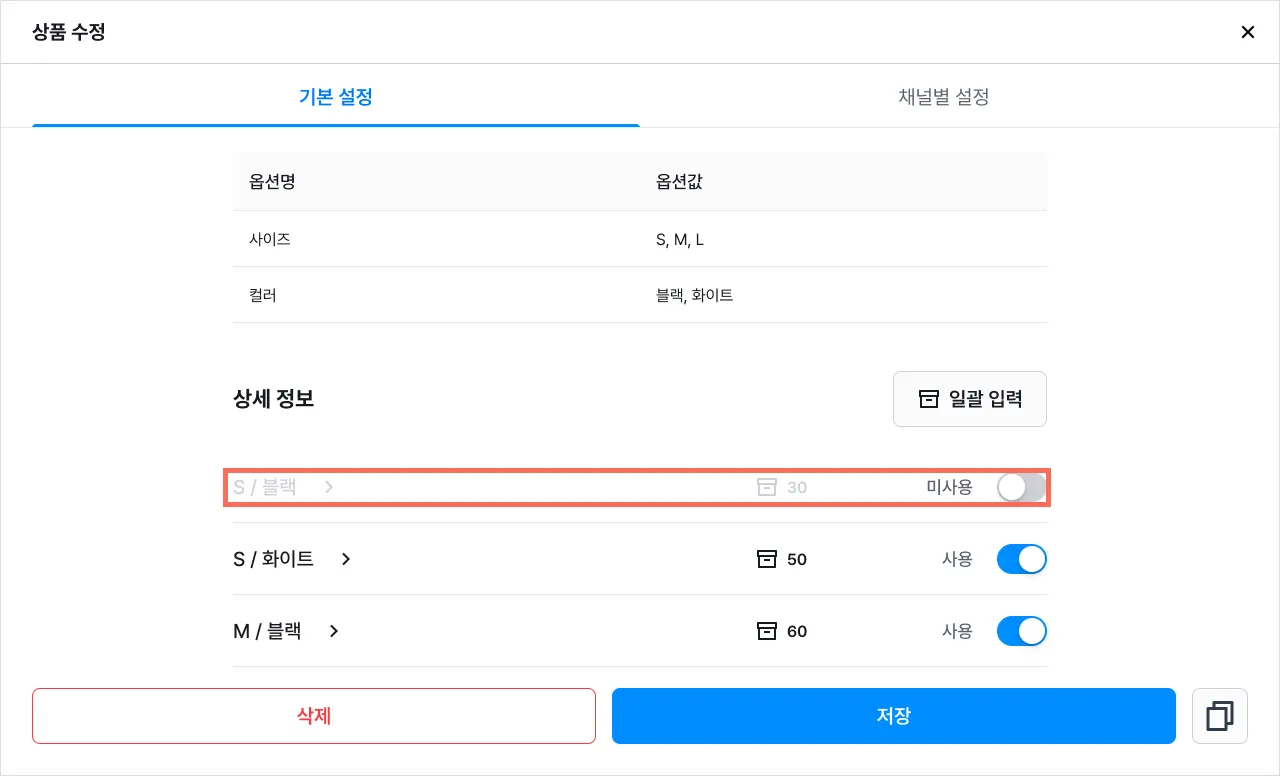Expand the S / 화이트 option chevron
The image size is (1280, 776).
point(346,559)
